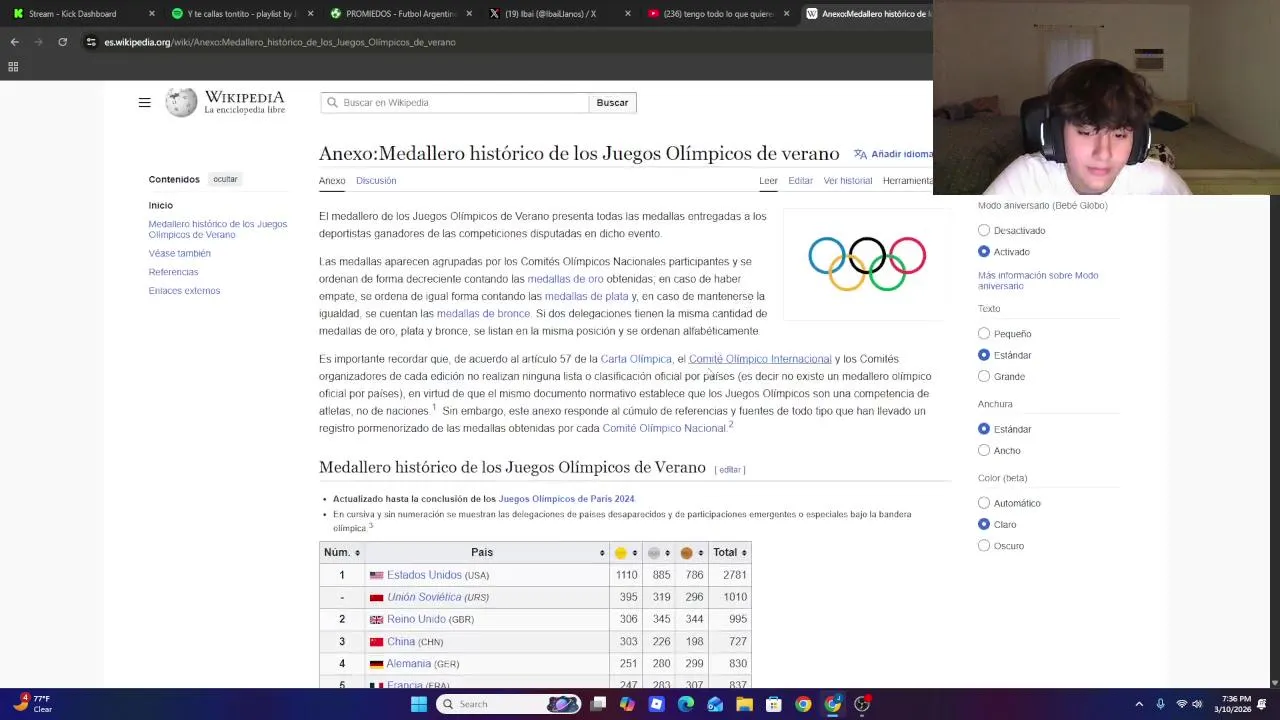This screenshot has width=1280, height=720.
Task: Select Activado for Modo aniversario
Action: (x=984, y=252)
